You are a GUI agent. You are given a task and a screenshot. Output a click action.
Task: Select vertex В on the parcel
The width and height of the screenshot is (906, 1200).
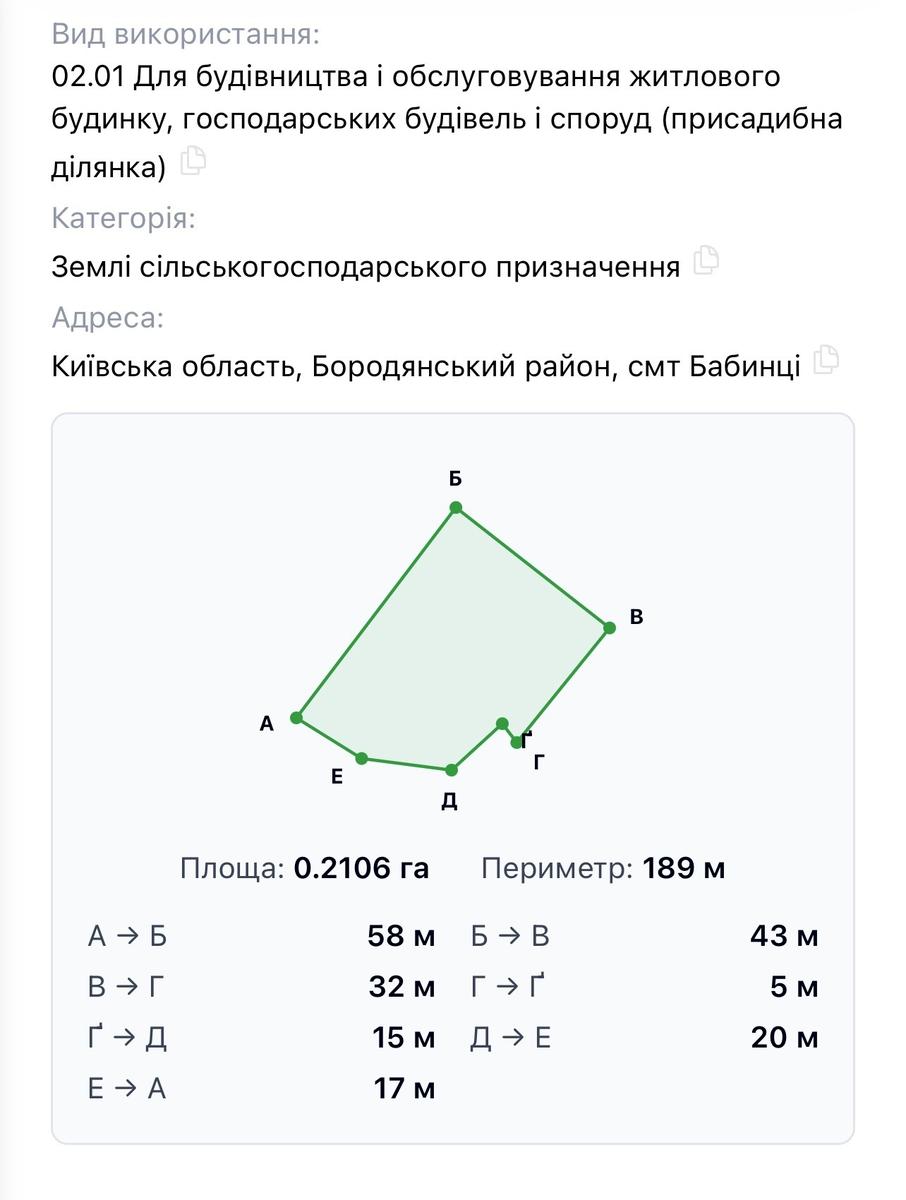pyautogui.click(x=610, y=628)
